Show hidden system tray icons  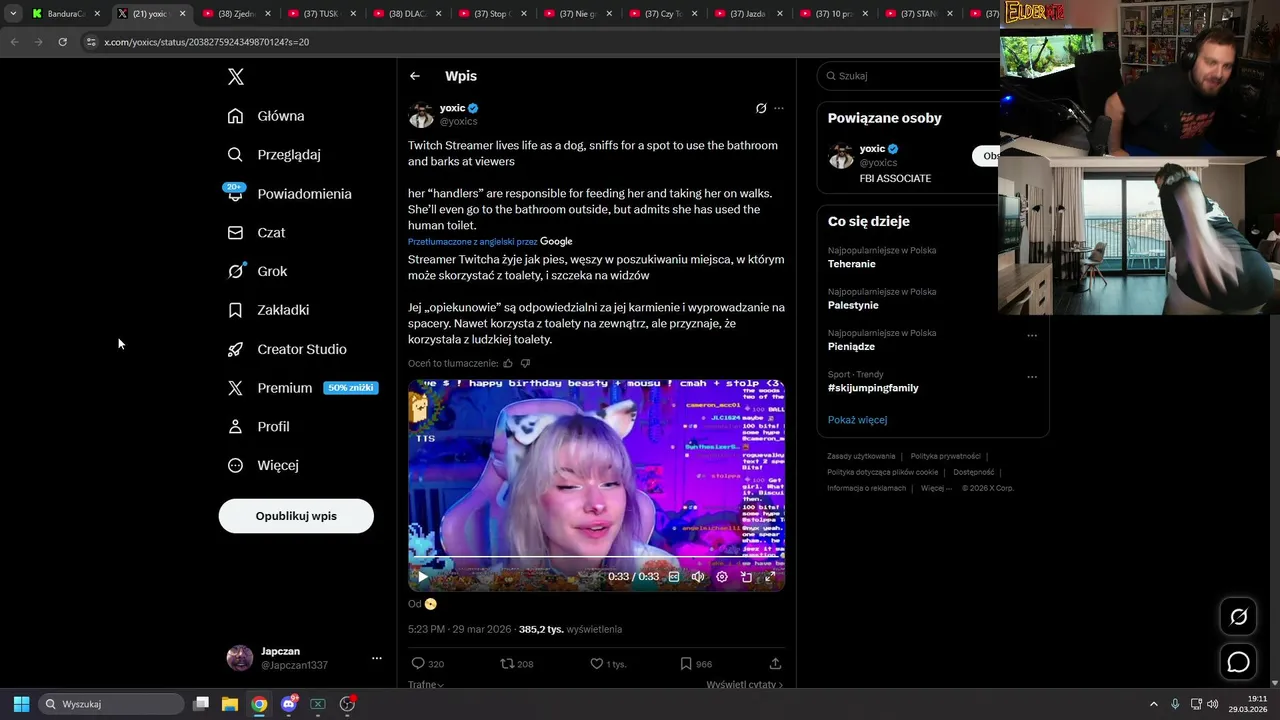pos(1153,704)
